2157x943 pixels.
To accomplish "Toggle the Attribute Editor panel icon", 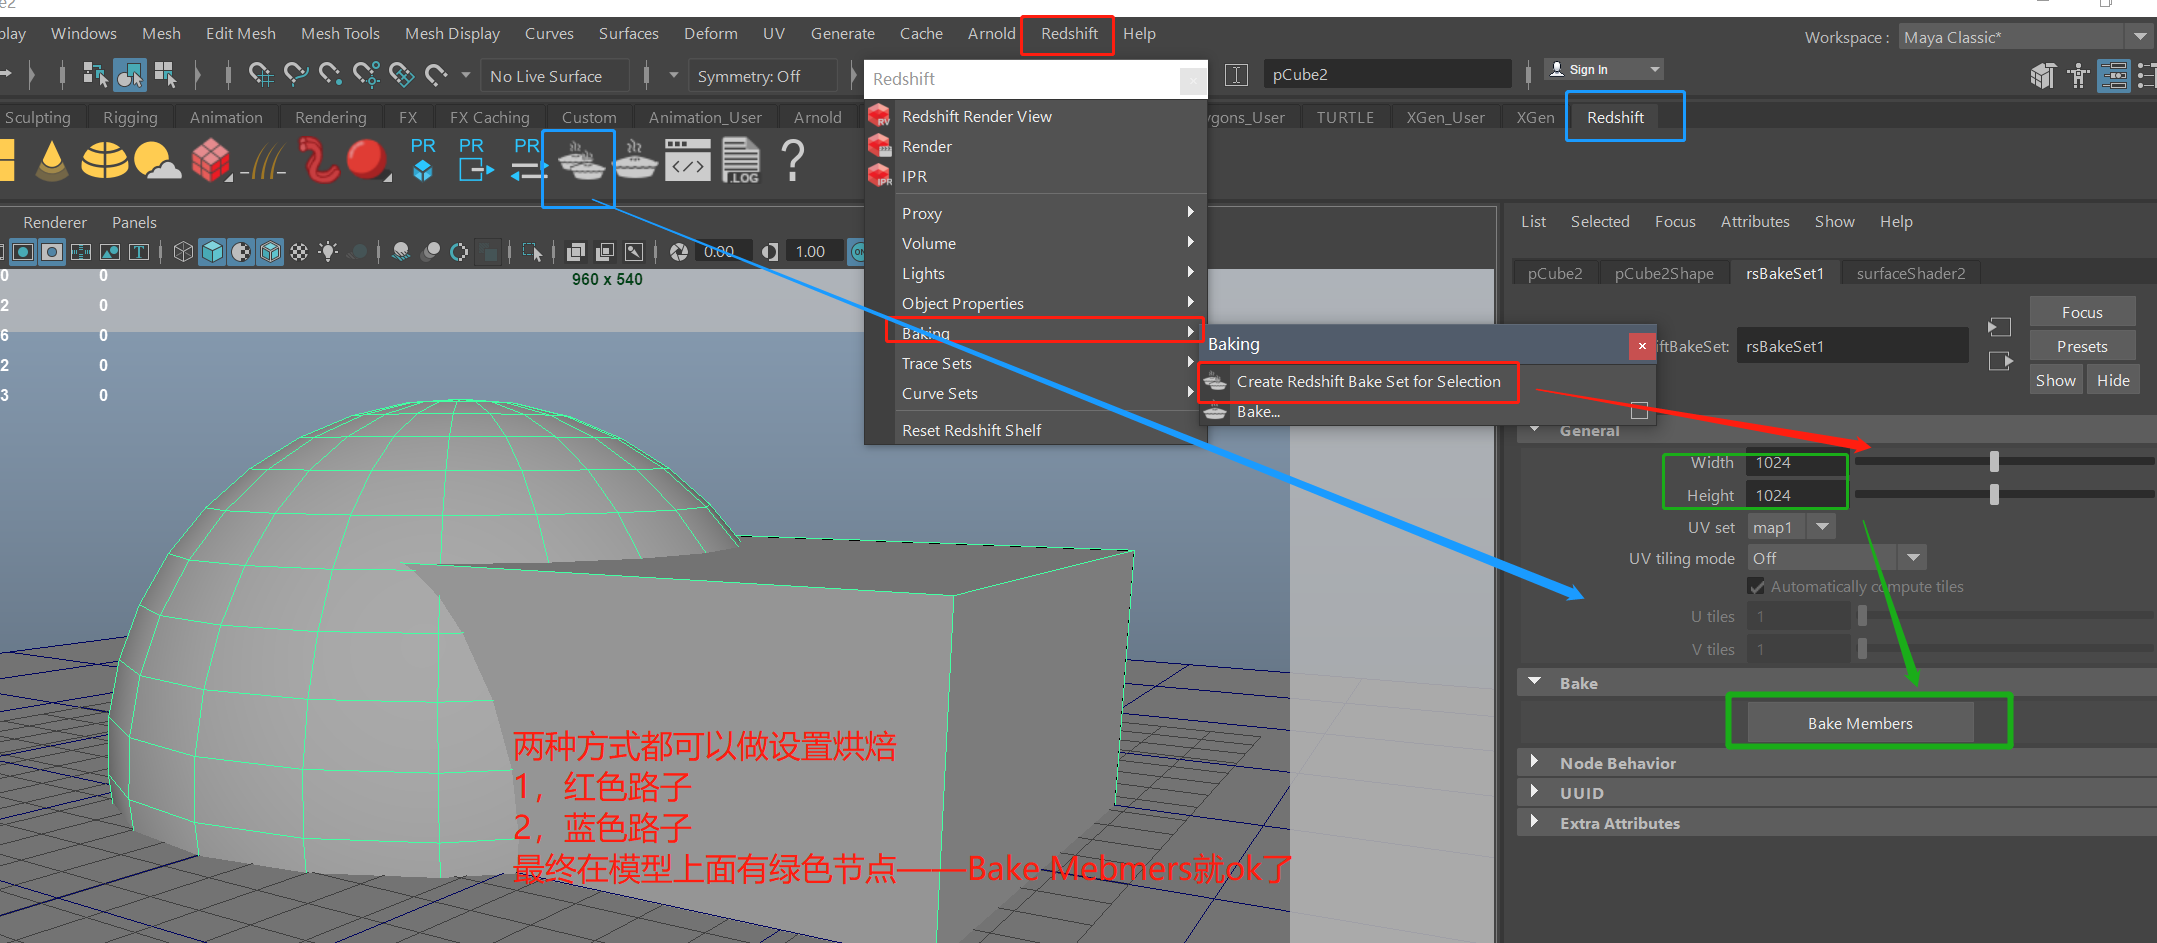I will point(2114,75).
